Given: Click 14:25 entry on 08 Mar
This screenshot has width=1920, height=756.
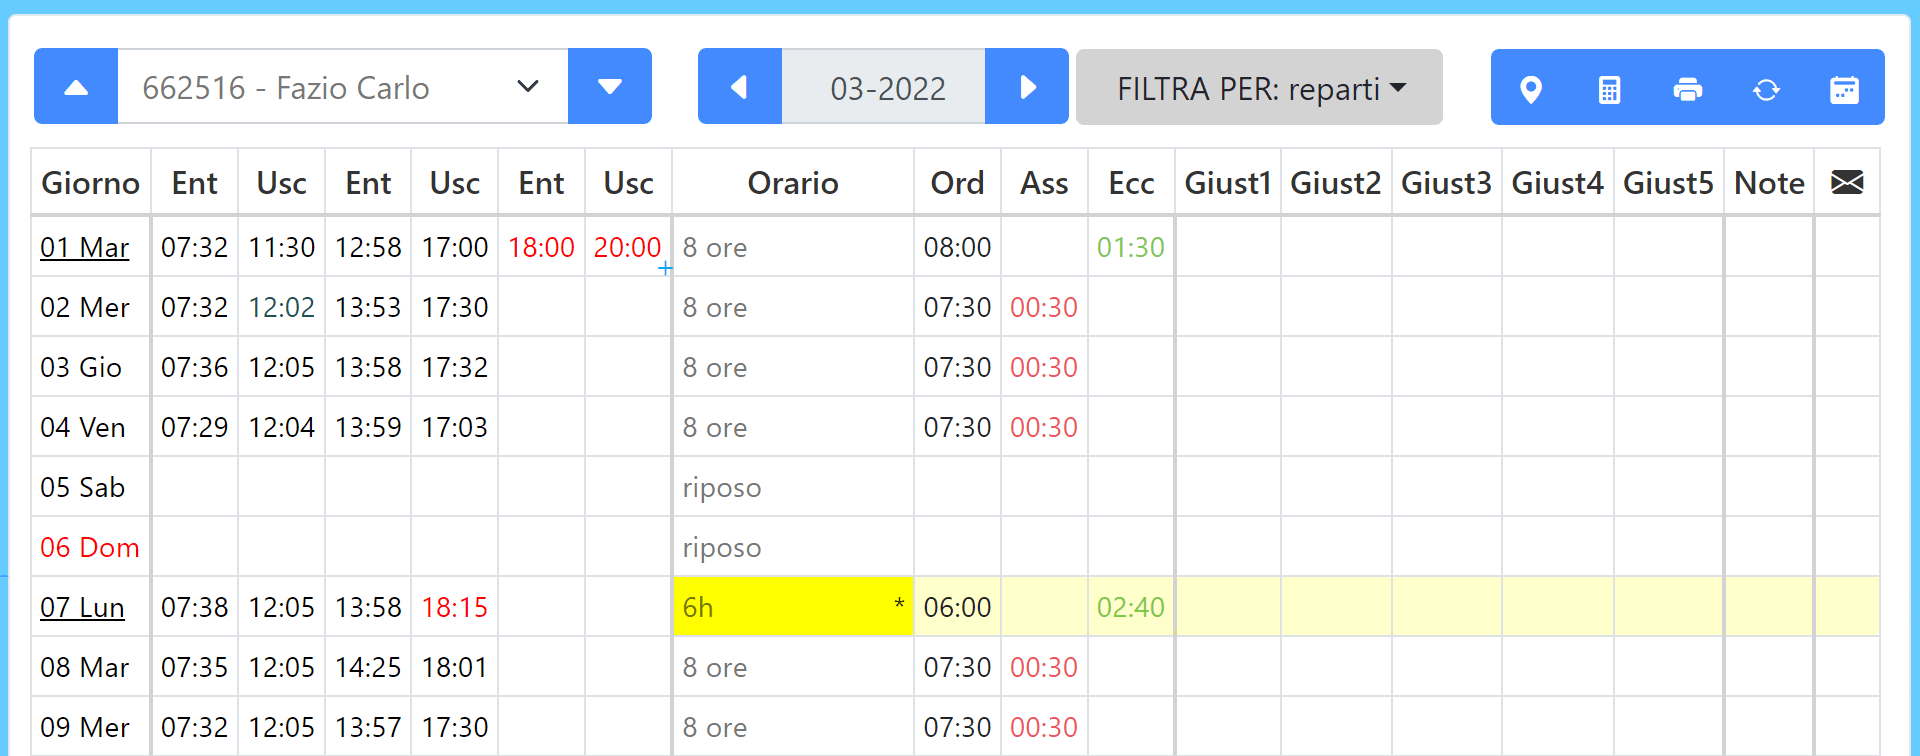Looking at the screenshot, I should tap(368, 667).
